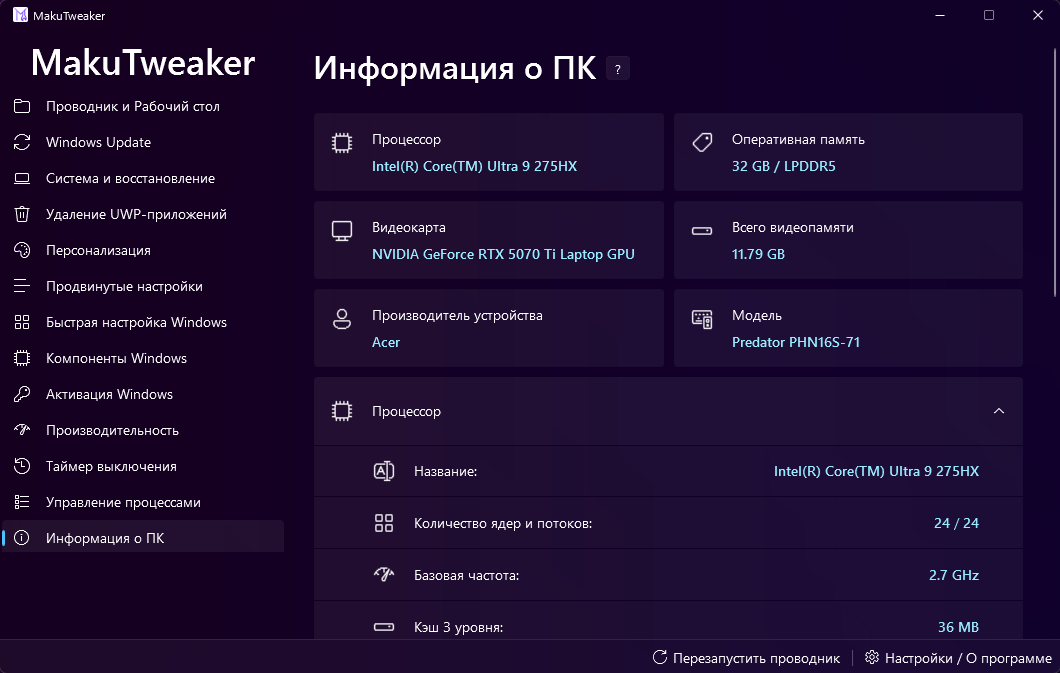Click the question mark help button near Информация о ПК
The image size is (1060, 673).
(x=617, y=68)
